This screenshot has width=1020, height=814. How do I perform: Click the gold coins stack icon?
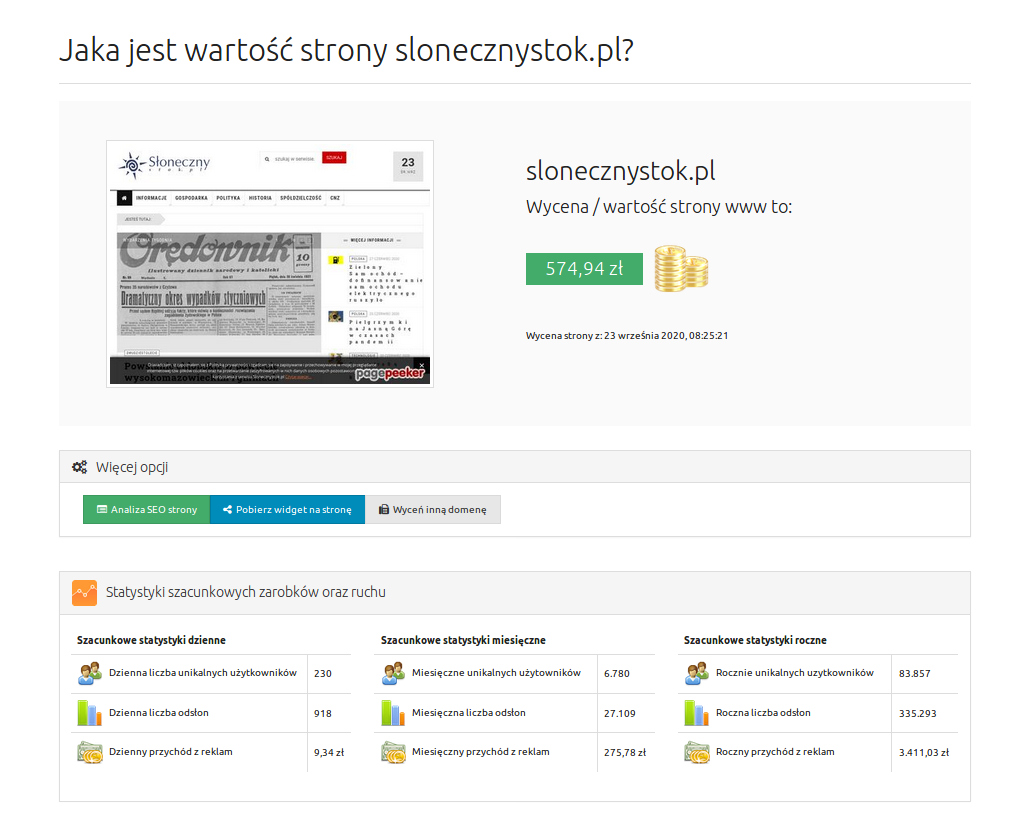[681, 268]
